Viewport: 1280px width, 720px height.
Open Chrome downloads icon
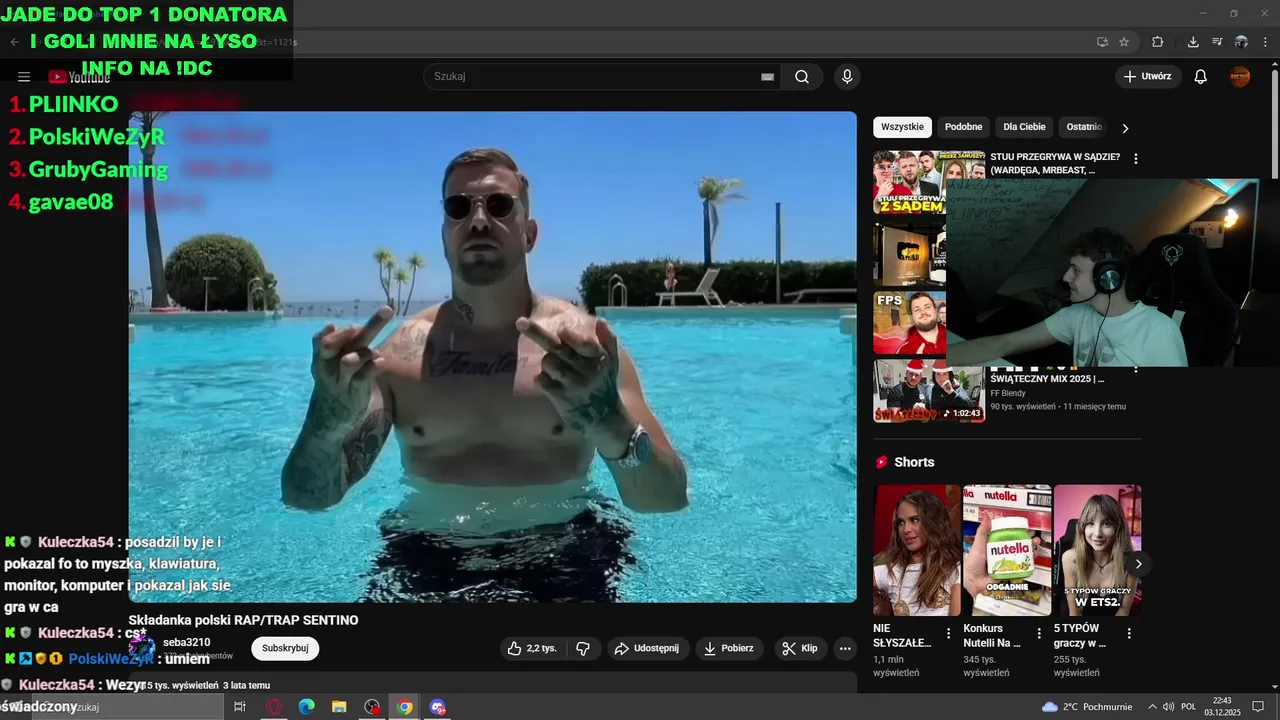[1193, 42]
